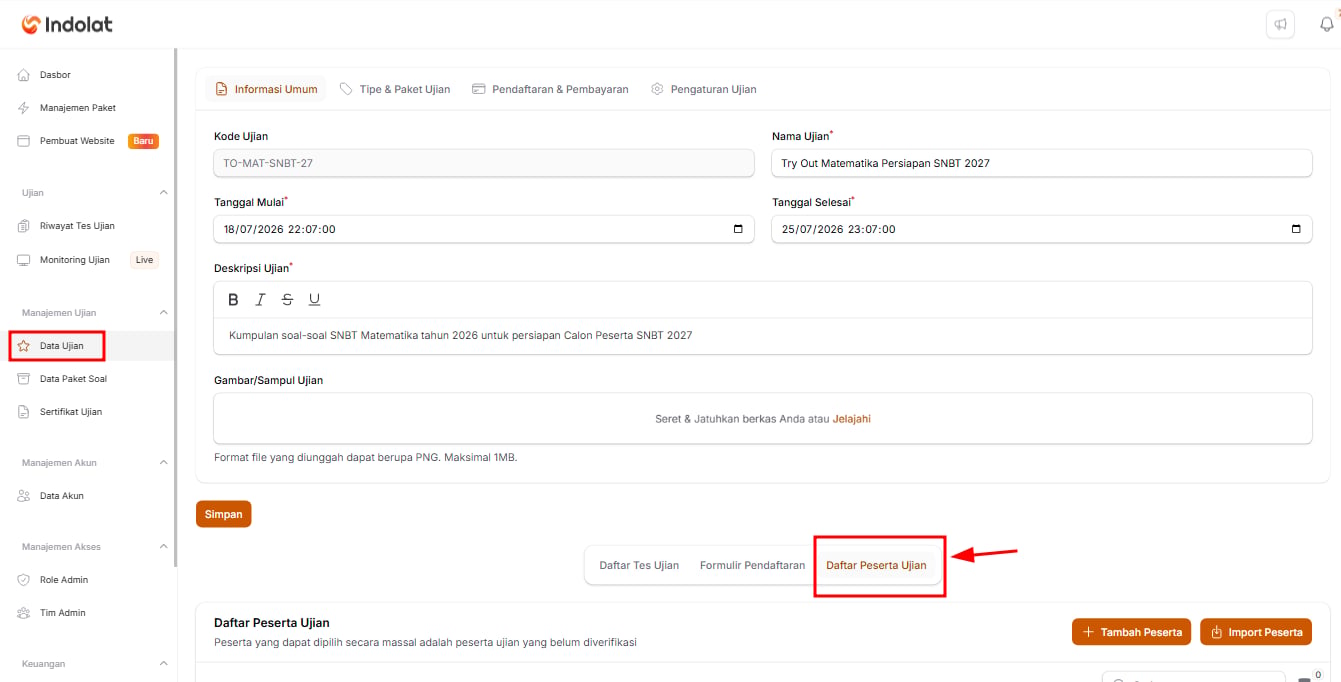Click into the Deskripsi Ujian text area
The height and width of the screenshot is (682, 1341).
763,336
